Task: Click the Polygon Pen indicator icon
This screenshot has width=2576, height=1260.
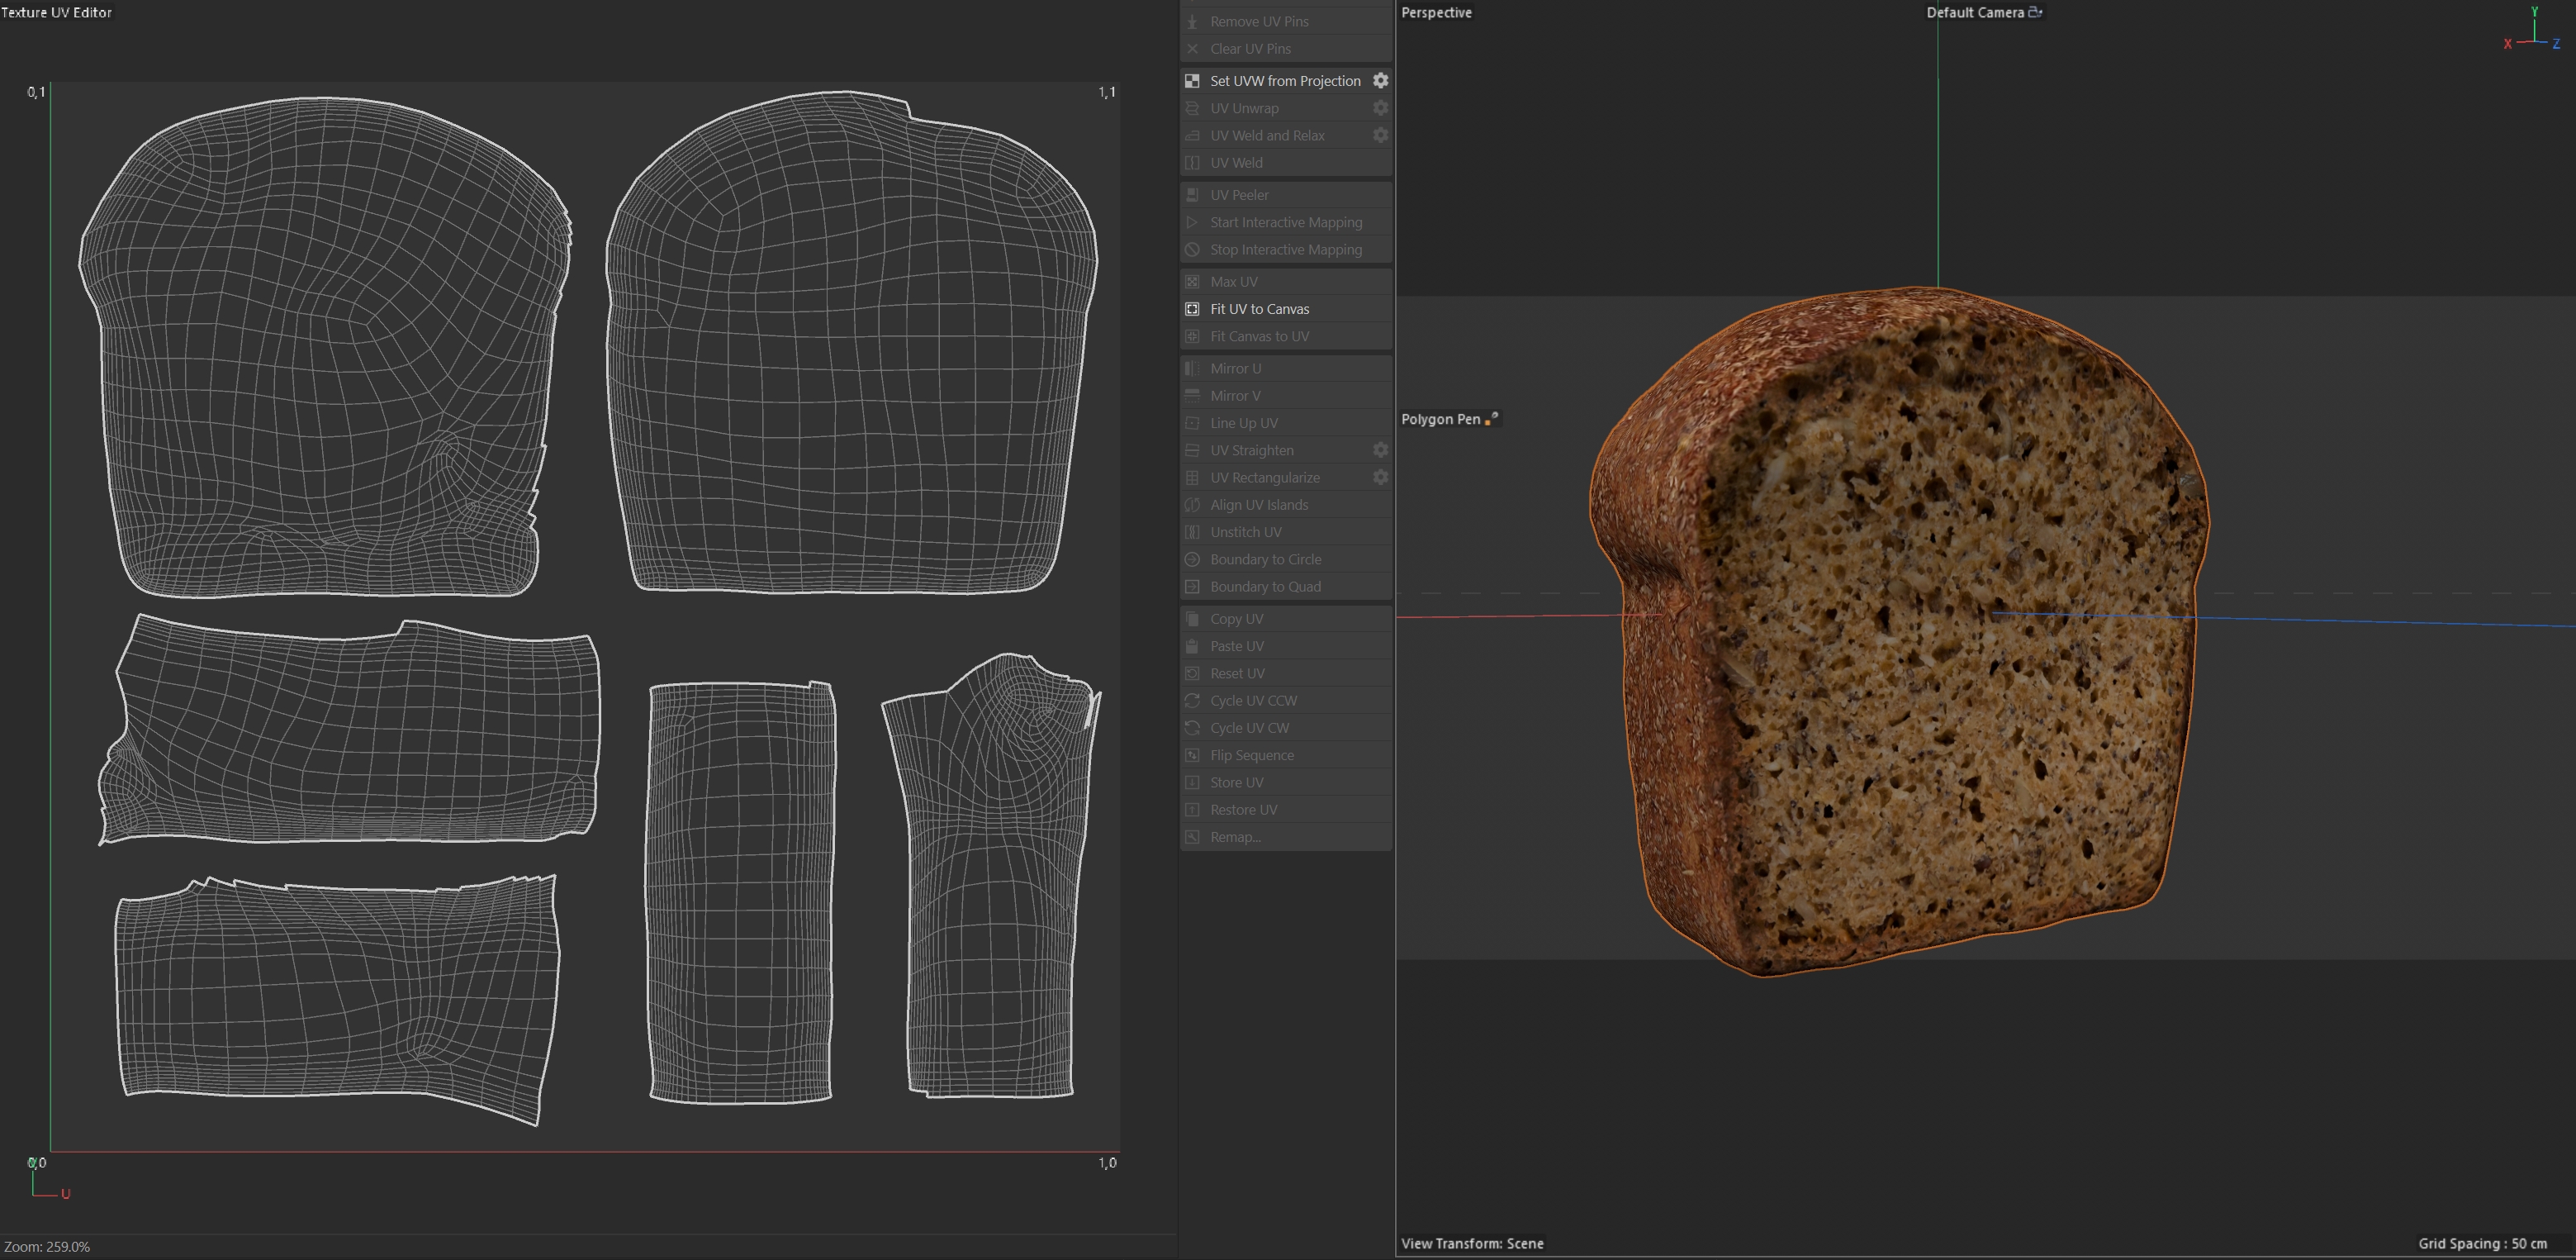Action: 1492,419
